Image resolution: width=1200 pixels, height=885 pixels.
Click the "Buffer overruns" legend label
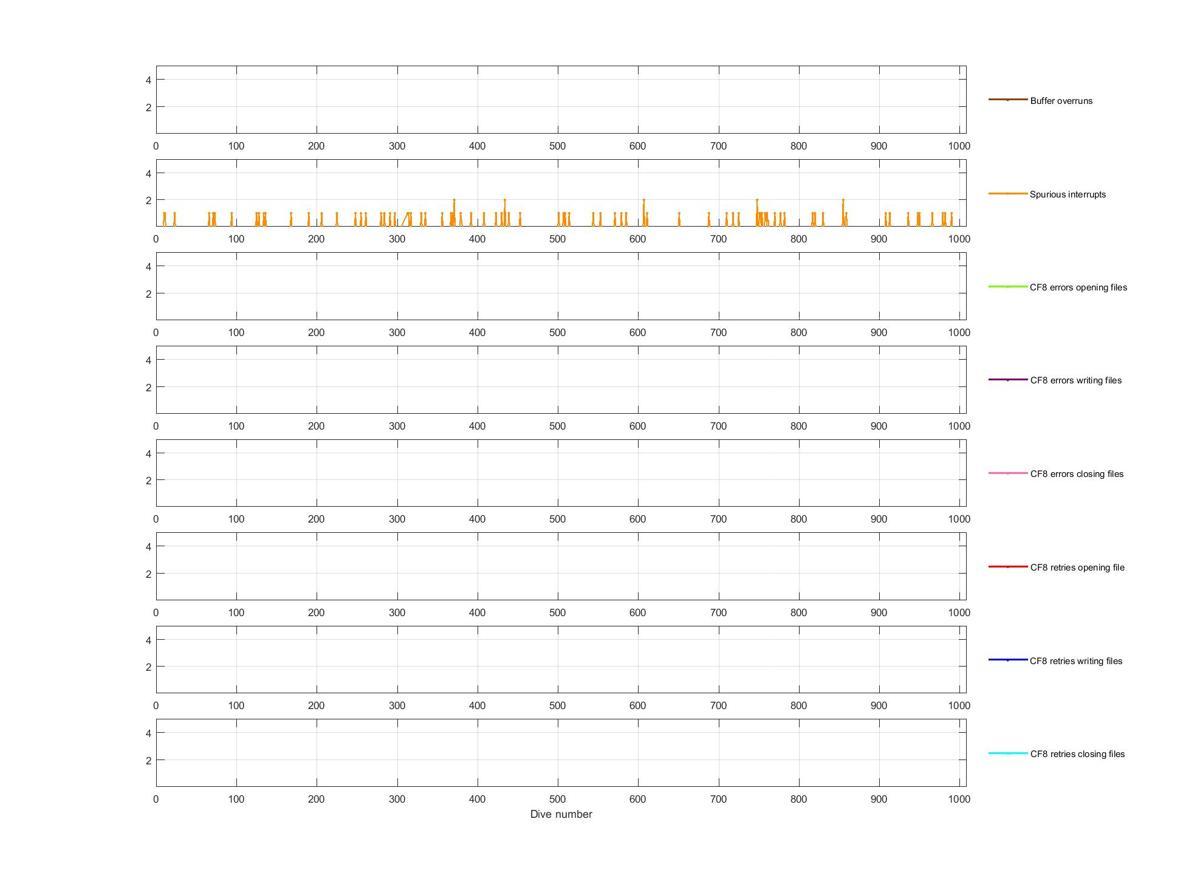(1061, 101)
